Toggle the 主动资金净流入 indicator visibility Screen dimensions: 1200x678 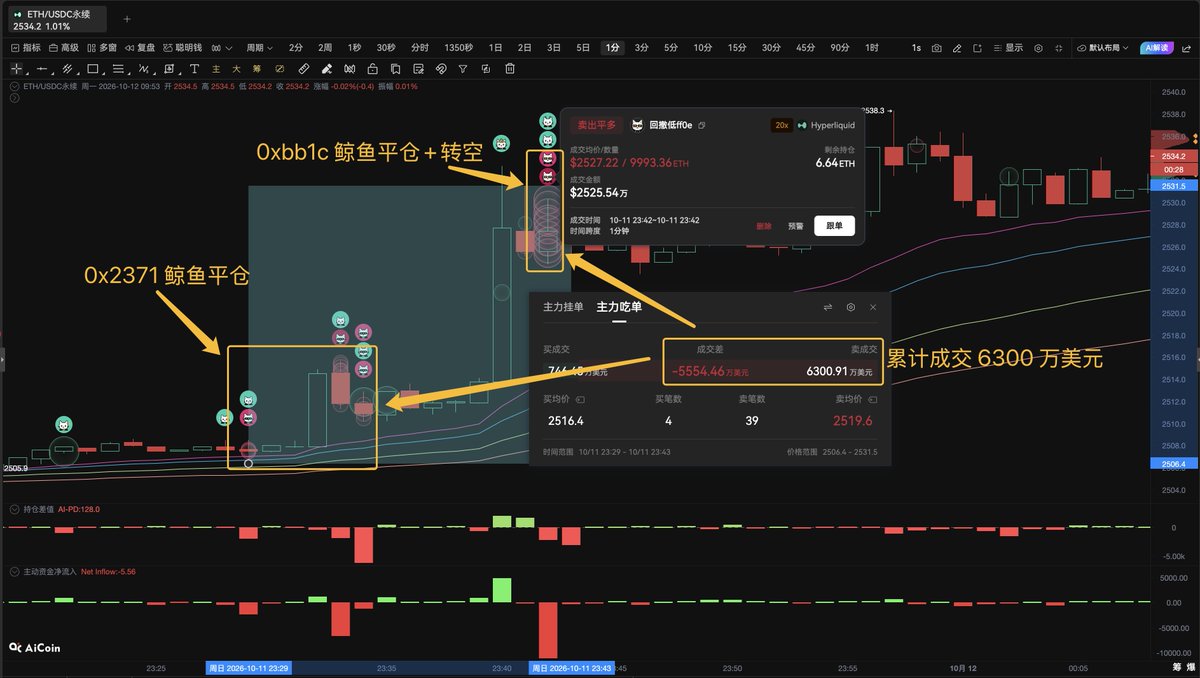point(13,572)
